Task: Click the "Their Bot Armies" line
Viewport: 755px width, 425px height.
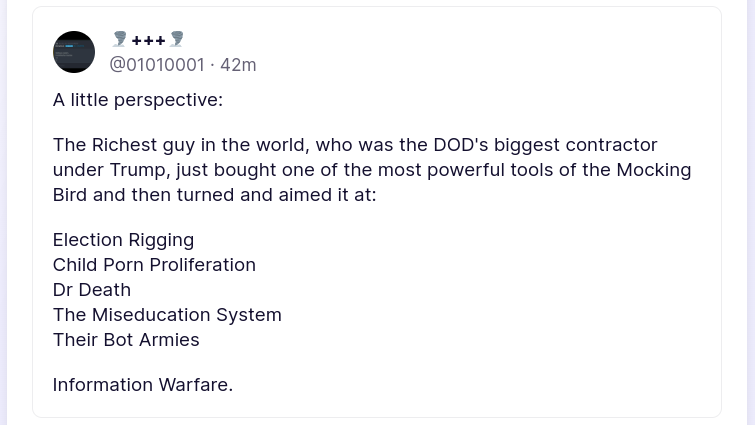Action: tap(126, 340)
